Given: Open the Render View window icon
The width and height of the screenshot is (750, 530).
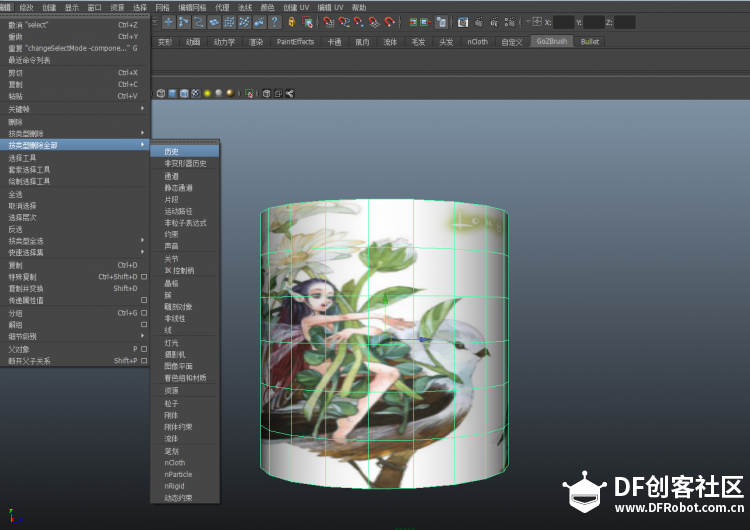Looking at the screenshot, I should tap(463, 22).
